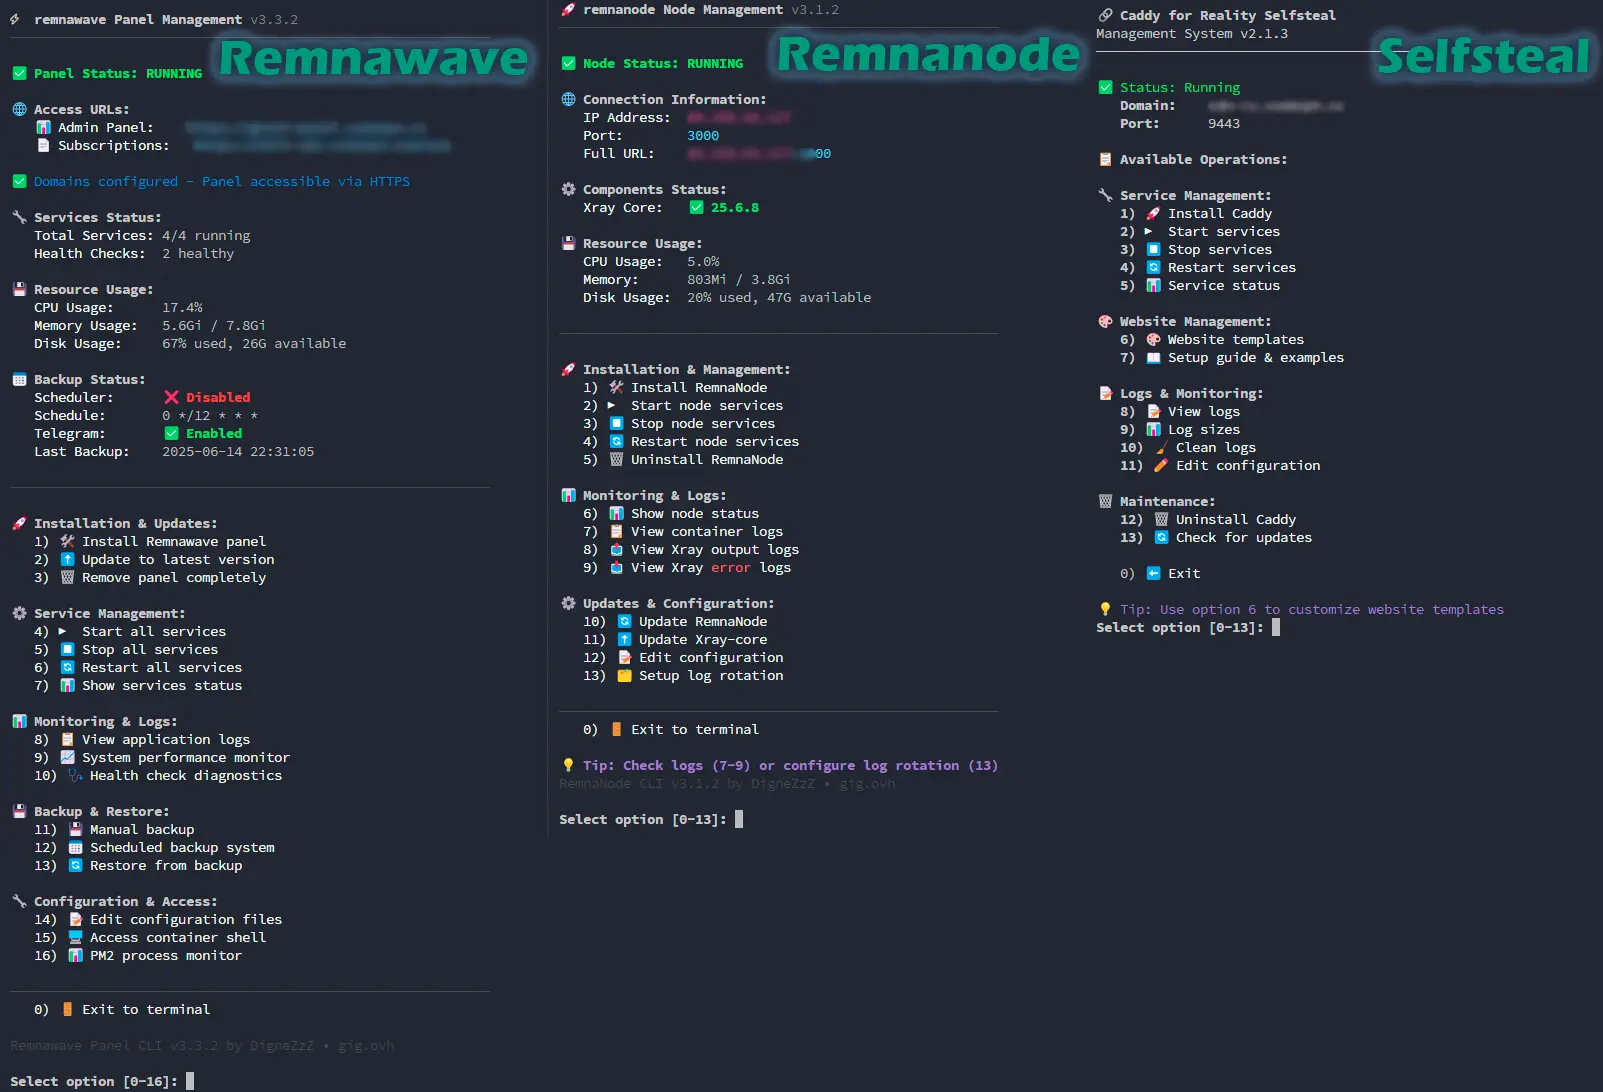Click the View application logs icon

pos(66,739)
